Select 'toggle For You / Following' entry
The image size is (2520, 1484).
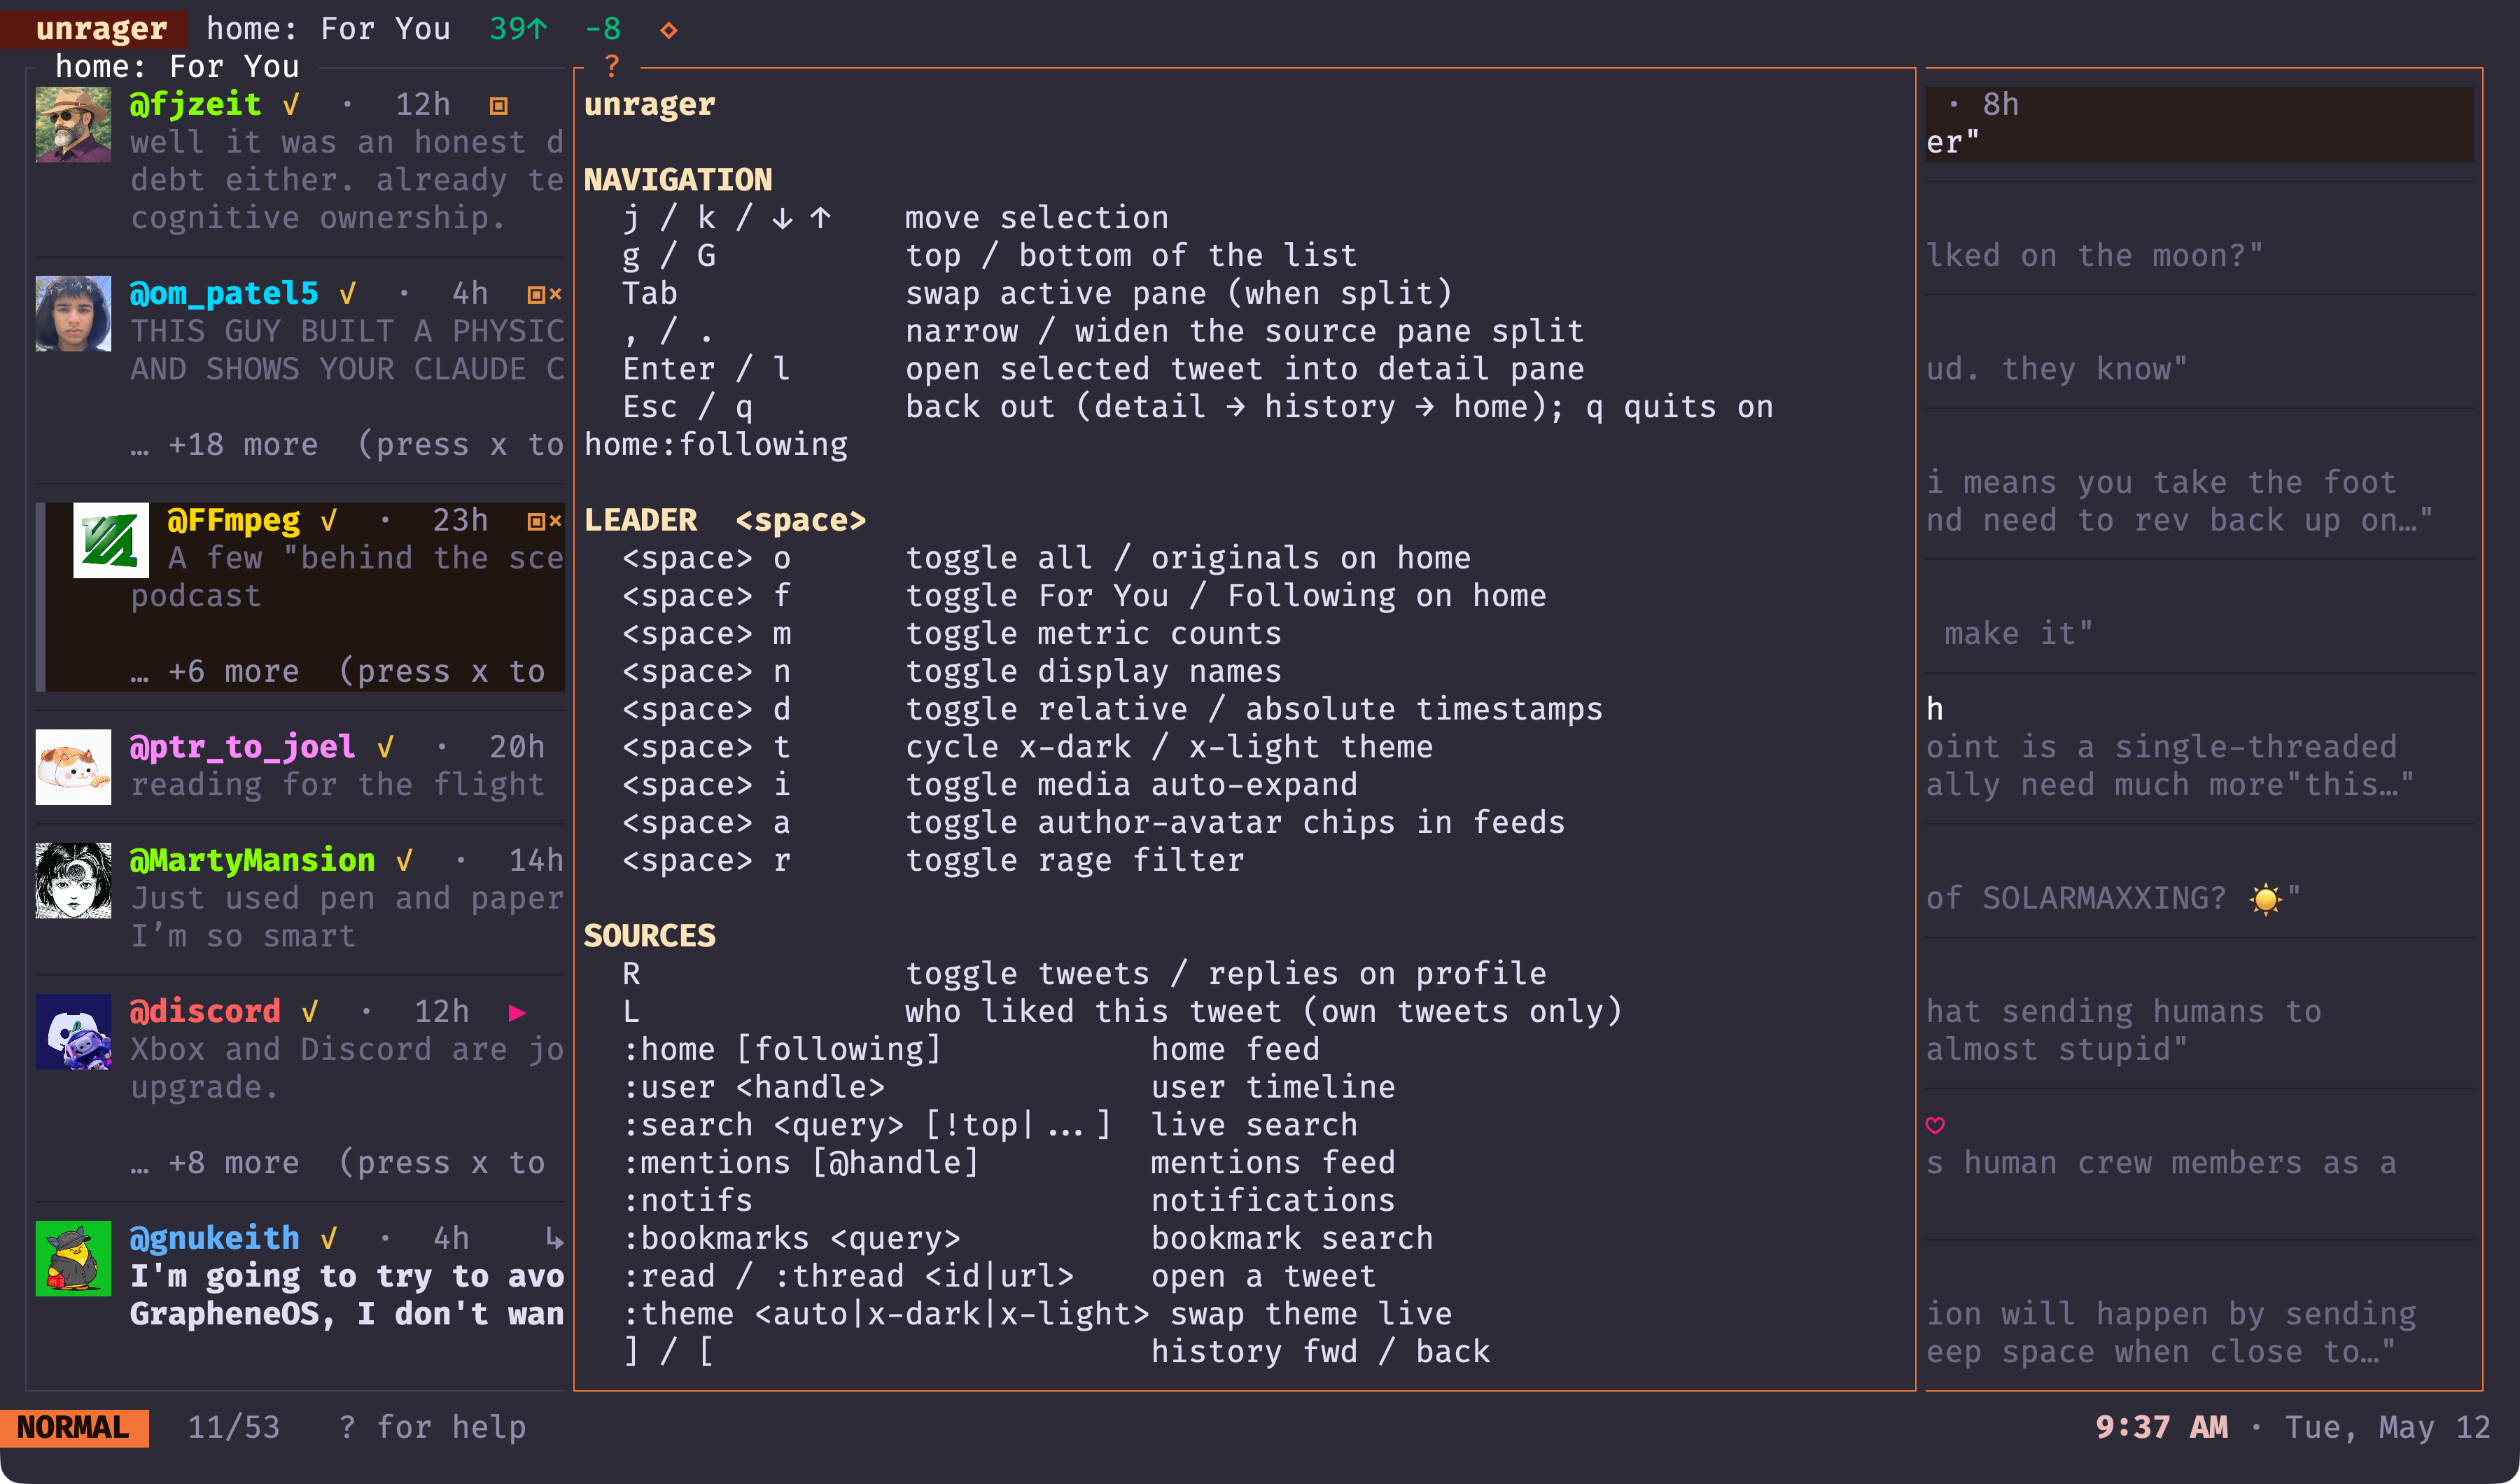click(x=1084, y=596)
